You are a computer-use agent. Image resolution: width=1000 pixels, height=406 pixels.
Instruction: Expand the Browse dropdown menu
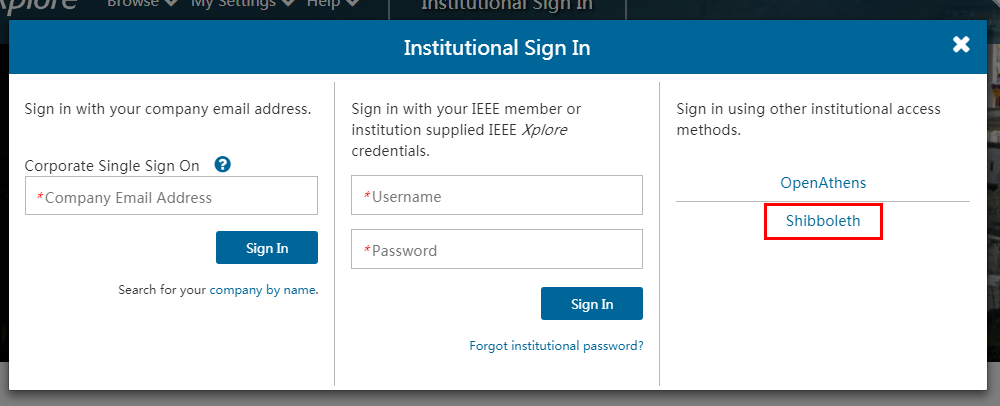143,5
